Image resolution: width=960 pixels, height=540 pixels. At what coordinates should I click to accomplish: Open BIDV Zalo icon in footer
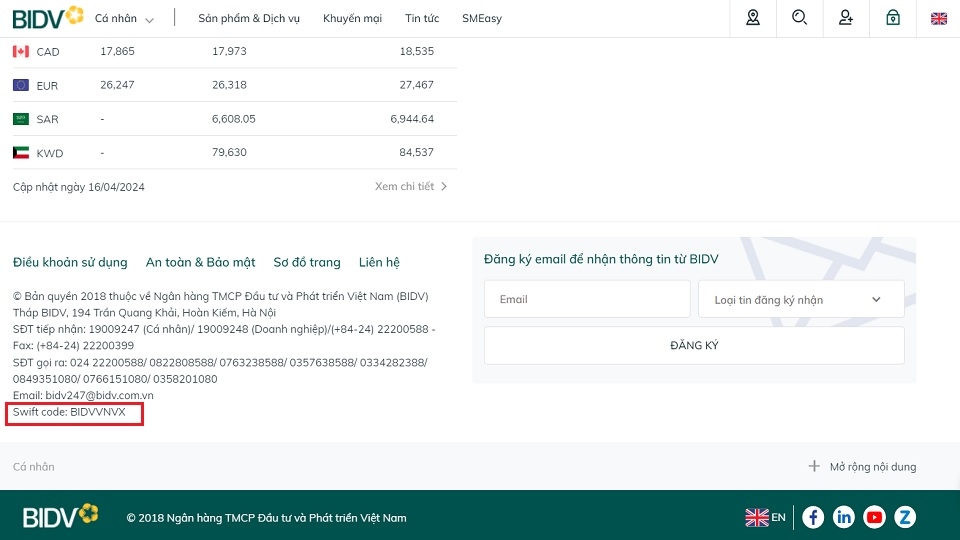[x=905, y=517]
